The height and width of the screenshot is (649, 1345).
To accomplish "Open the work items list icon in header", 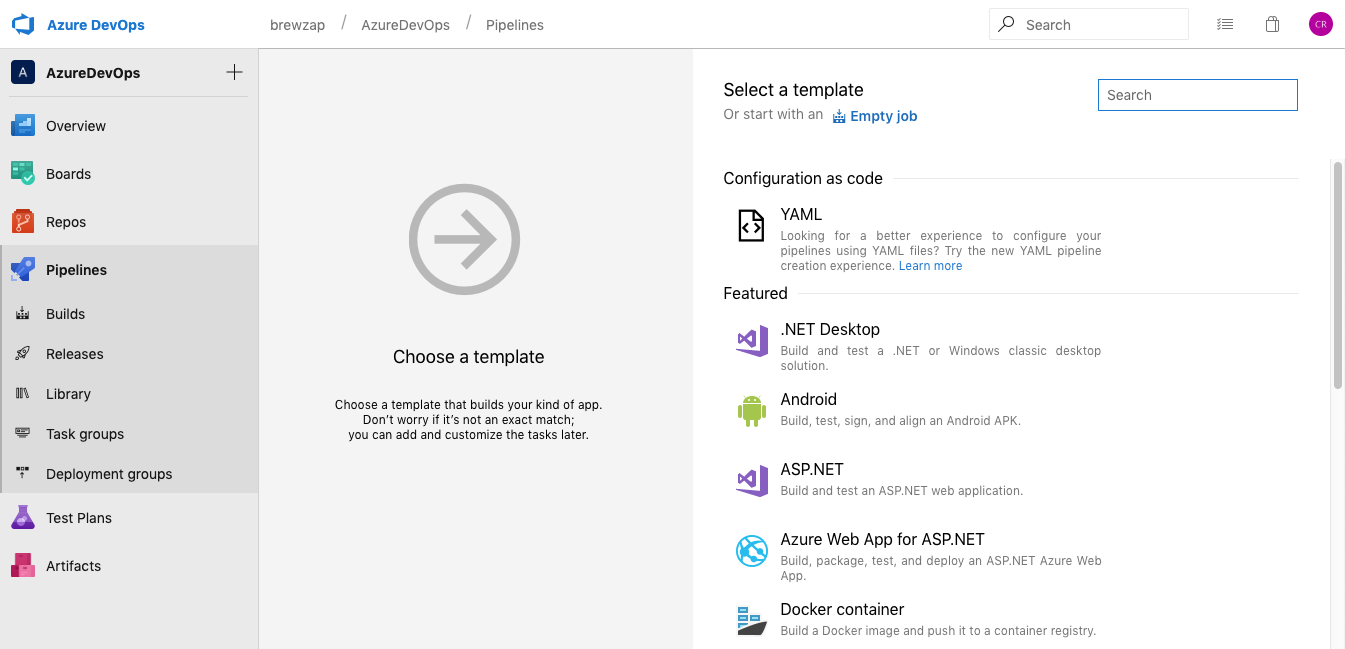I will pos(1225,25).
